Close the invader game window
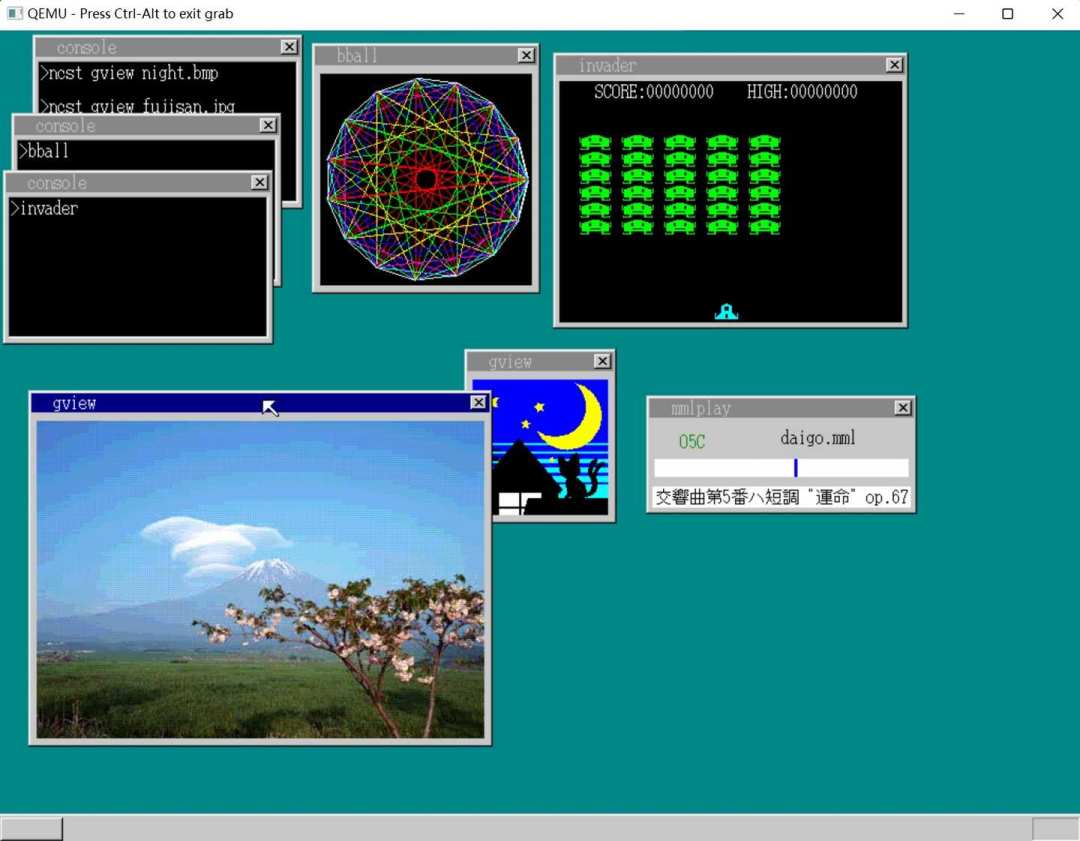 tap(894, 65)
